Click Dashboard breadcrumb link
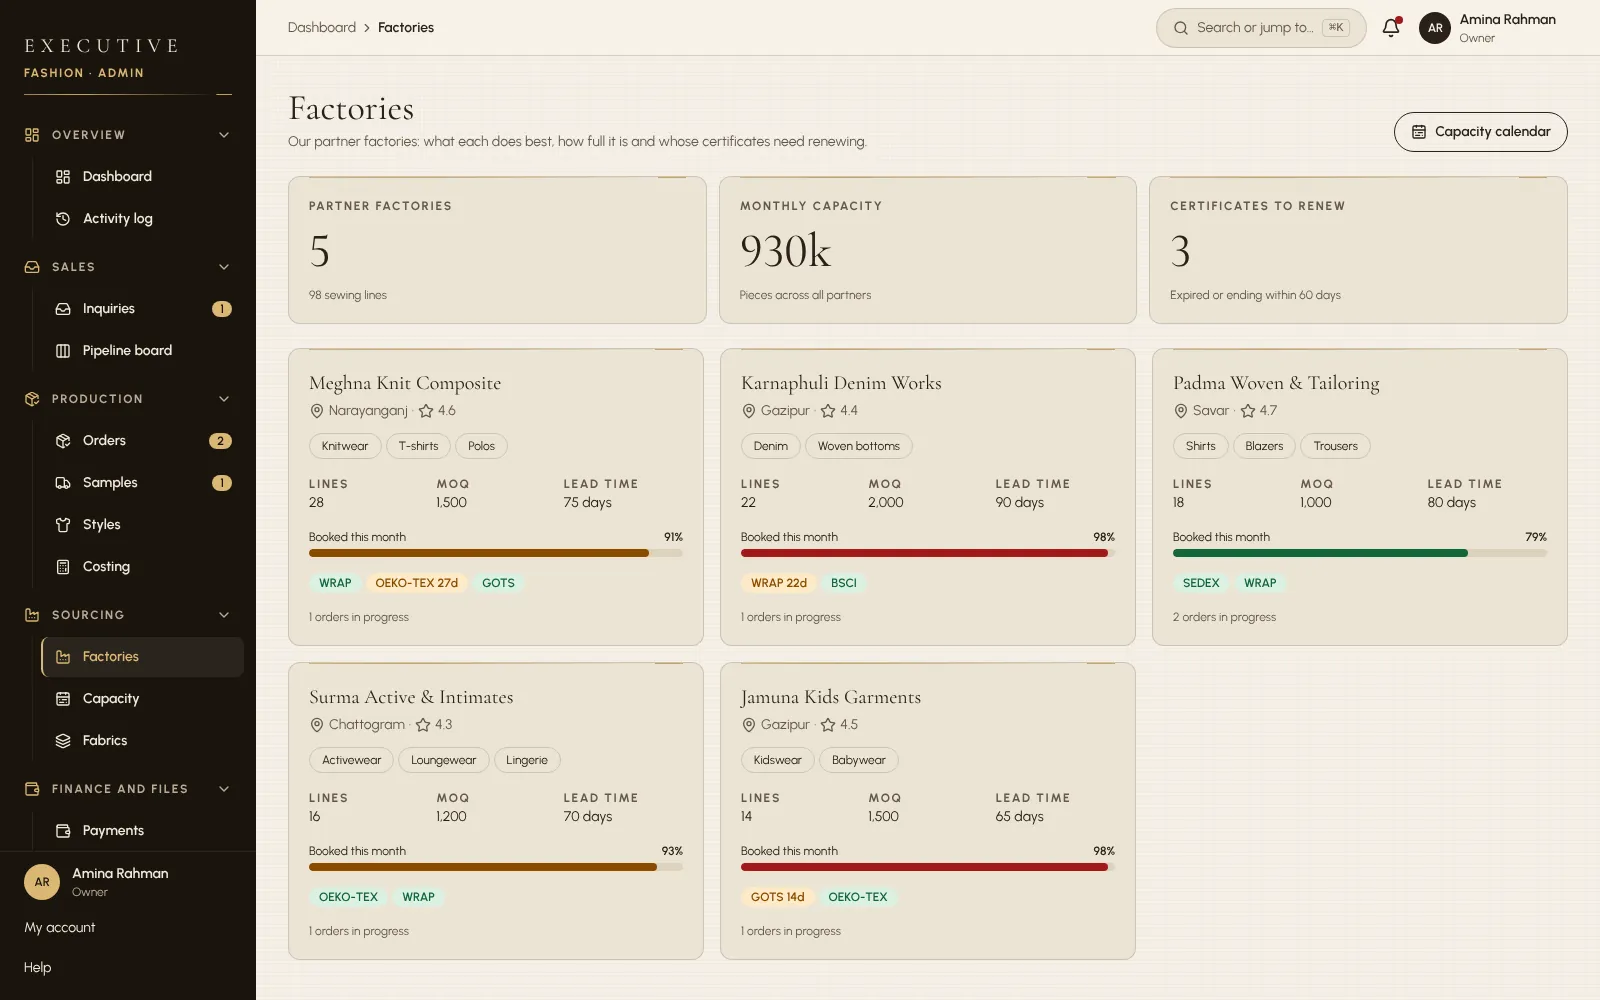 tap(322, 28)
